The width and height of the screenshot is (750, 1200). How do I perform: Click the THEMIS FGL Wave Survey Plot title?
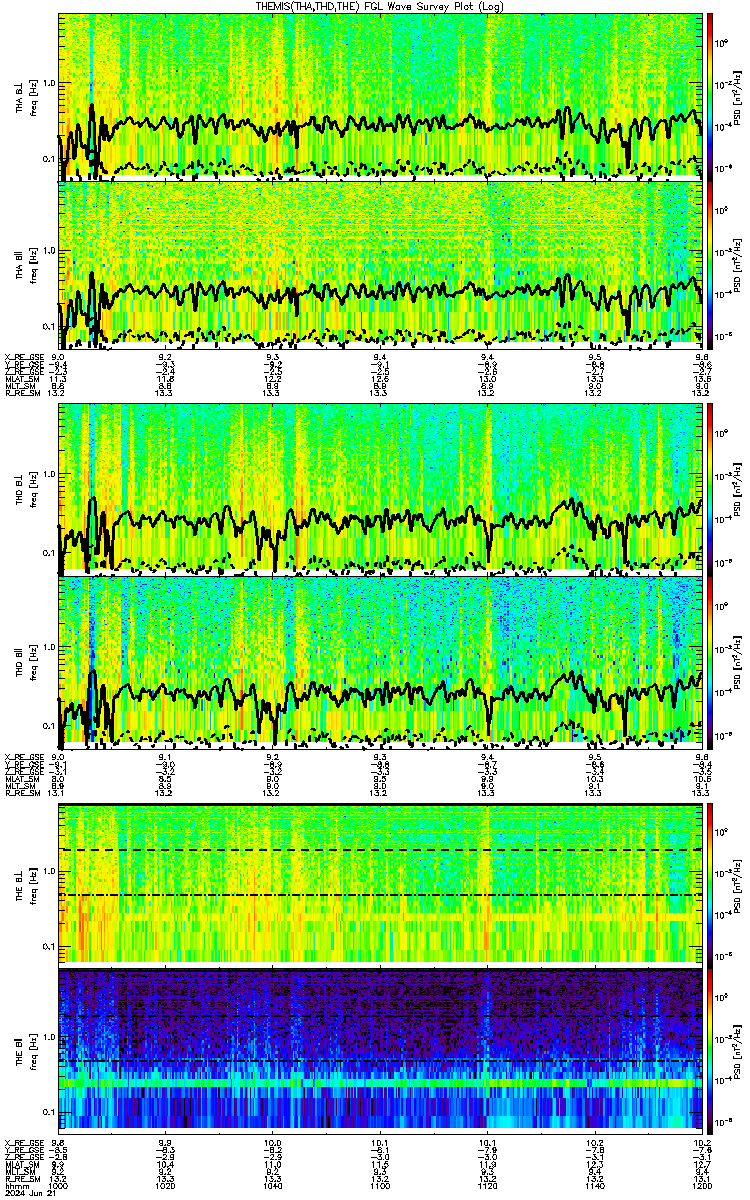[380, 5]
